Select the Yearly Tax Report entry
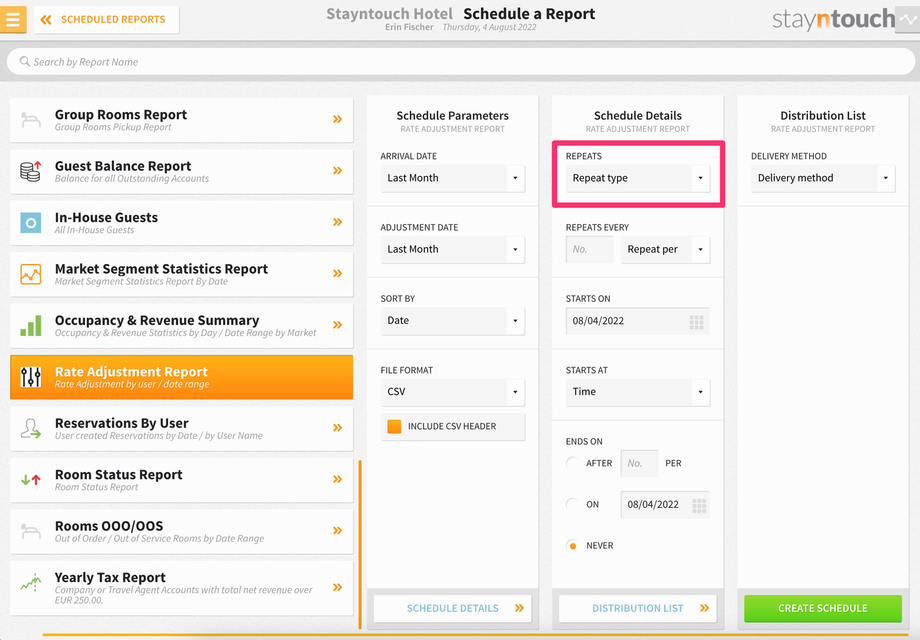Screen dimensions: 920x640 [x=182, y=588]
